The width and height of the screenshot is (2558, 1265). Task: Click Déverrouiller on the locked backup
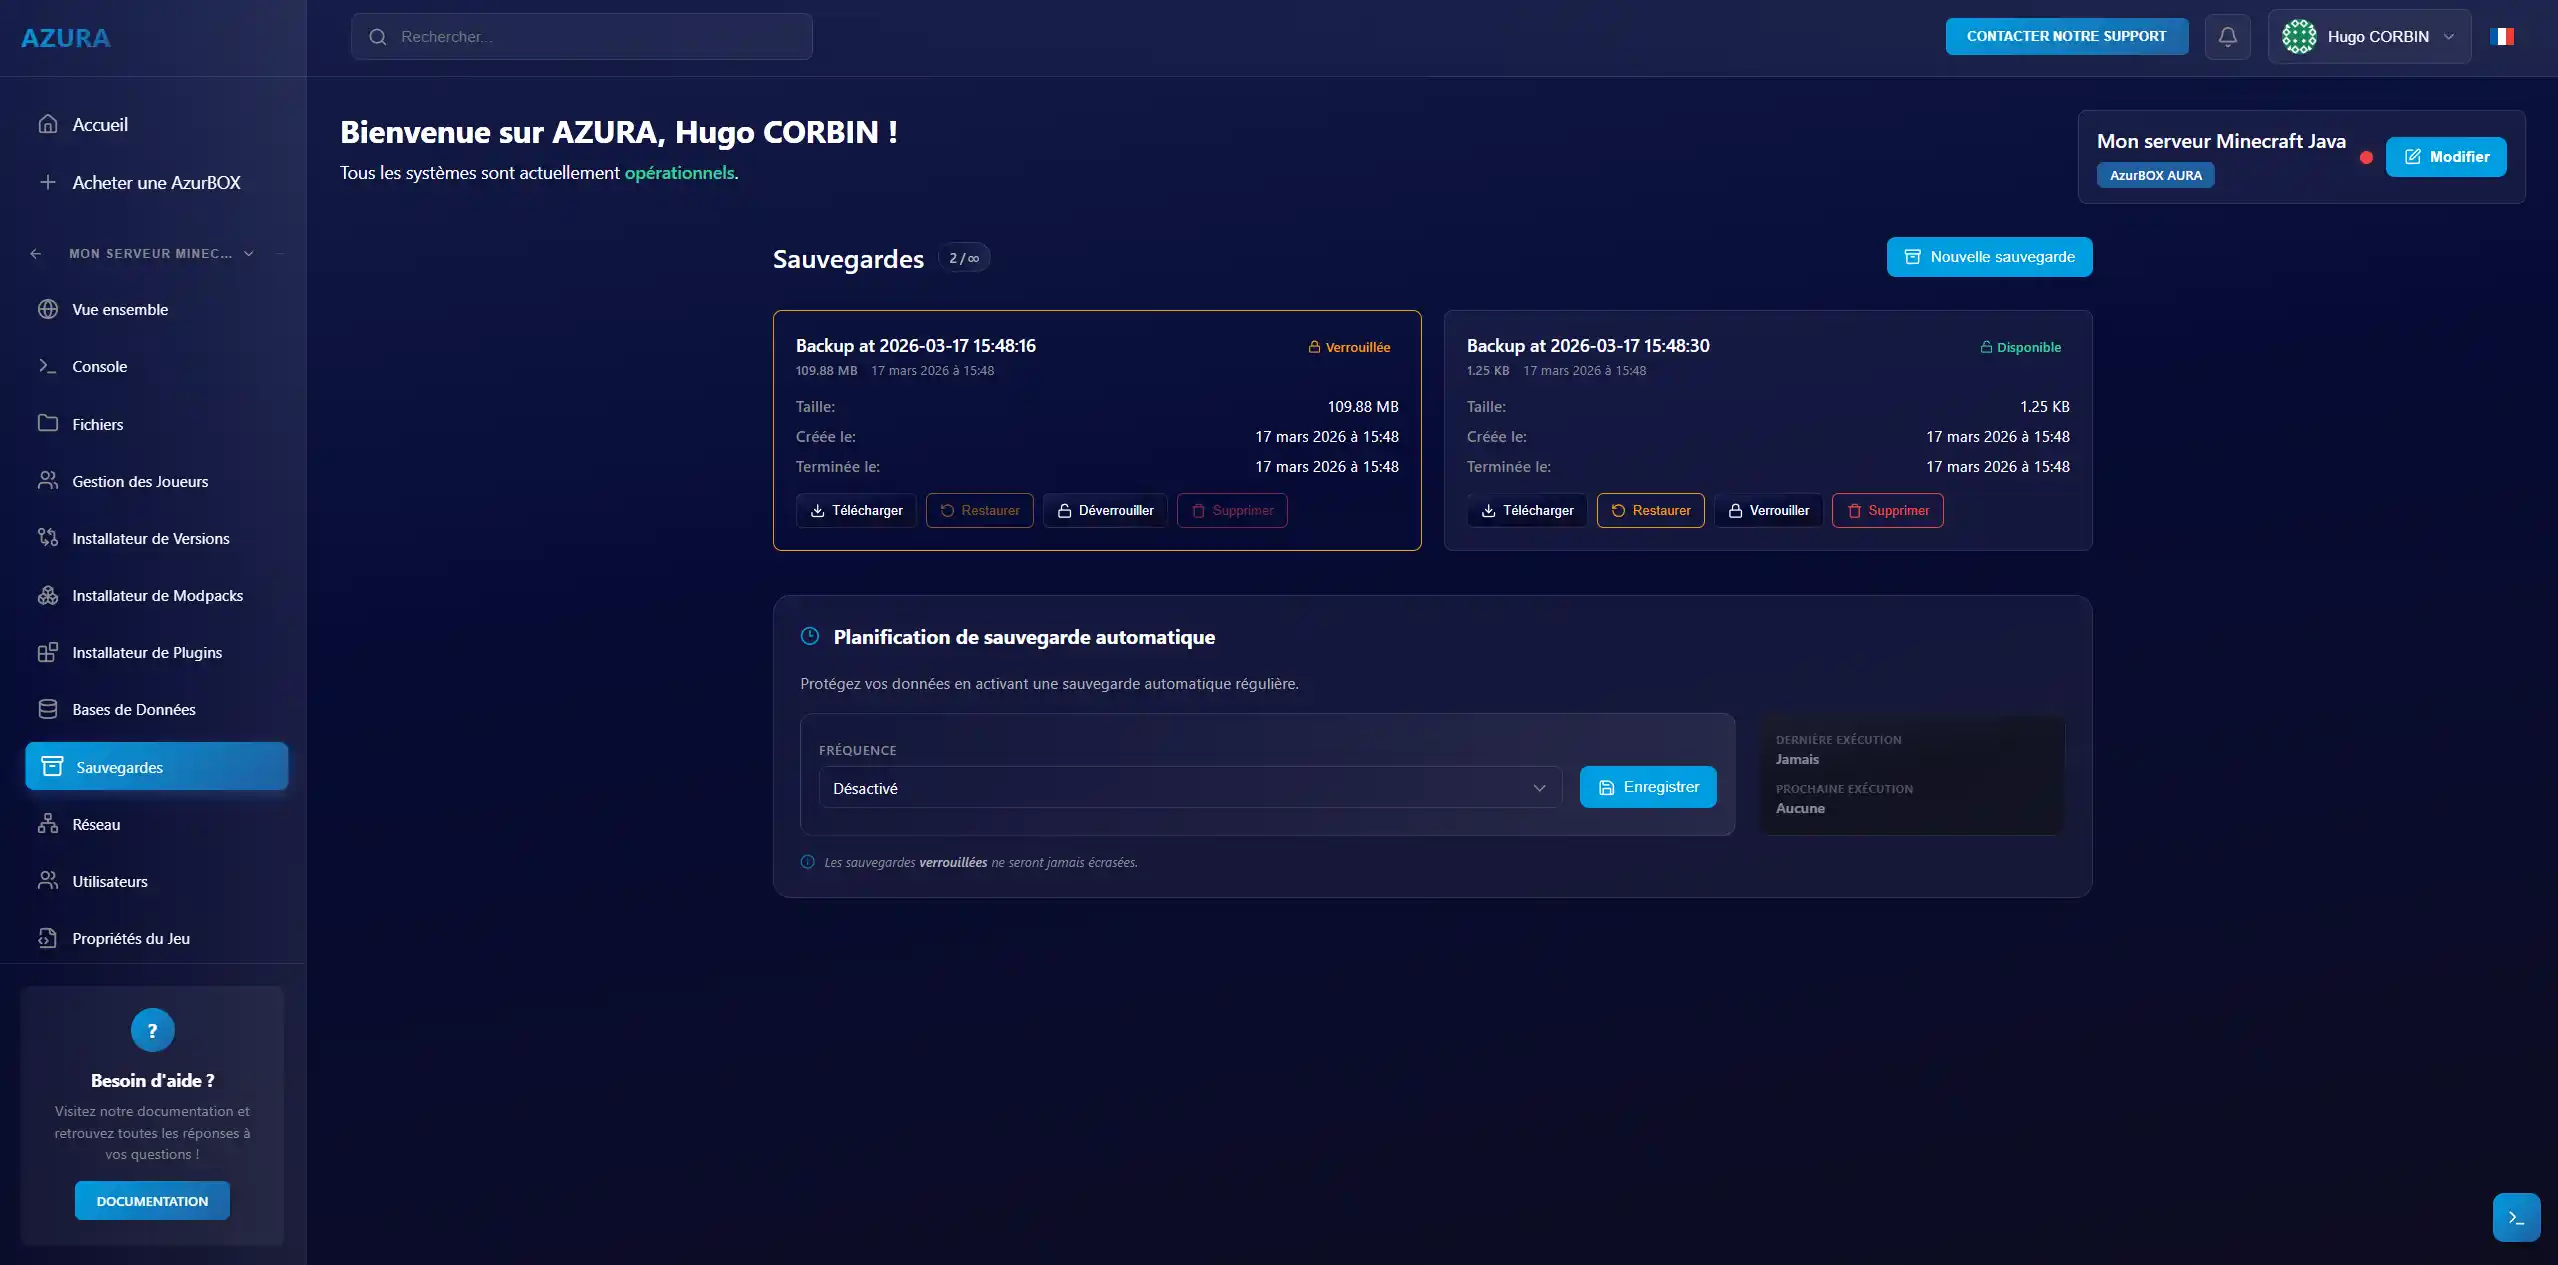click(x=1105, y=511)
